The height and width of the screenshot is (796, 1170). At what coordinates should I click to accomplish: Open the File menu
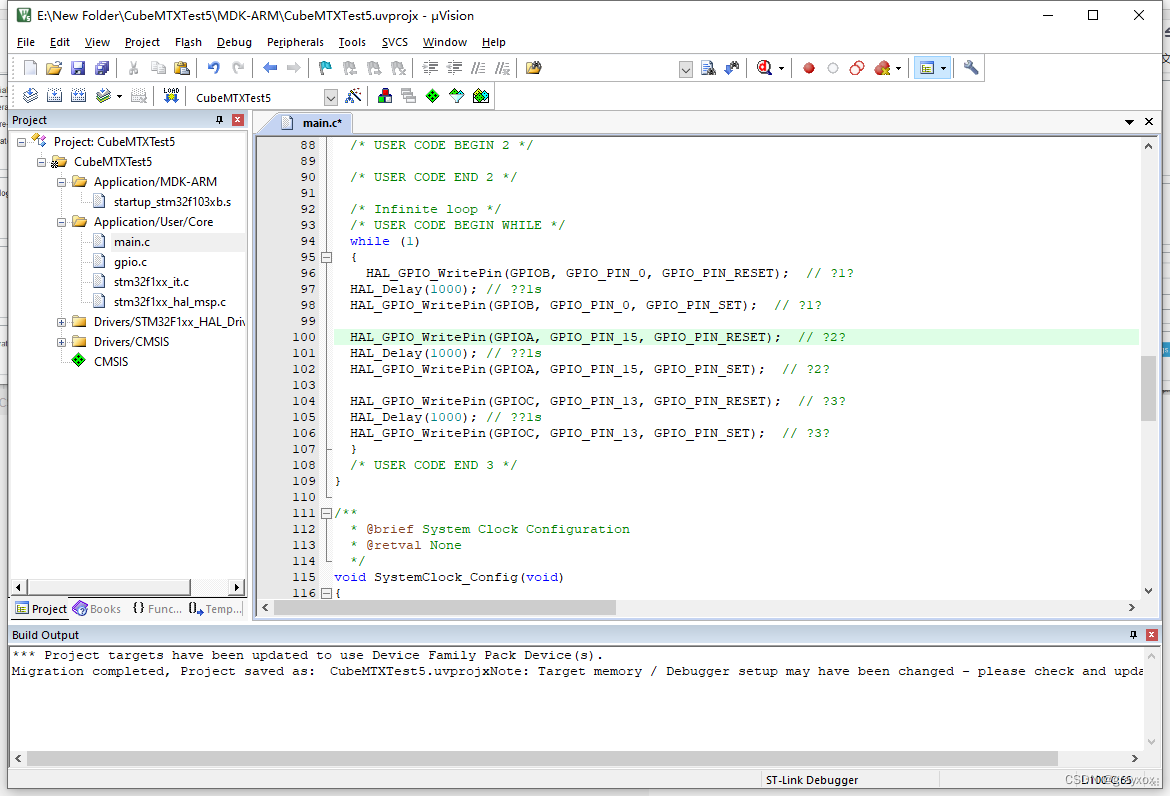click(25, 43)
